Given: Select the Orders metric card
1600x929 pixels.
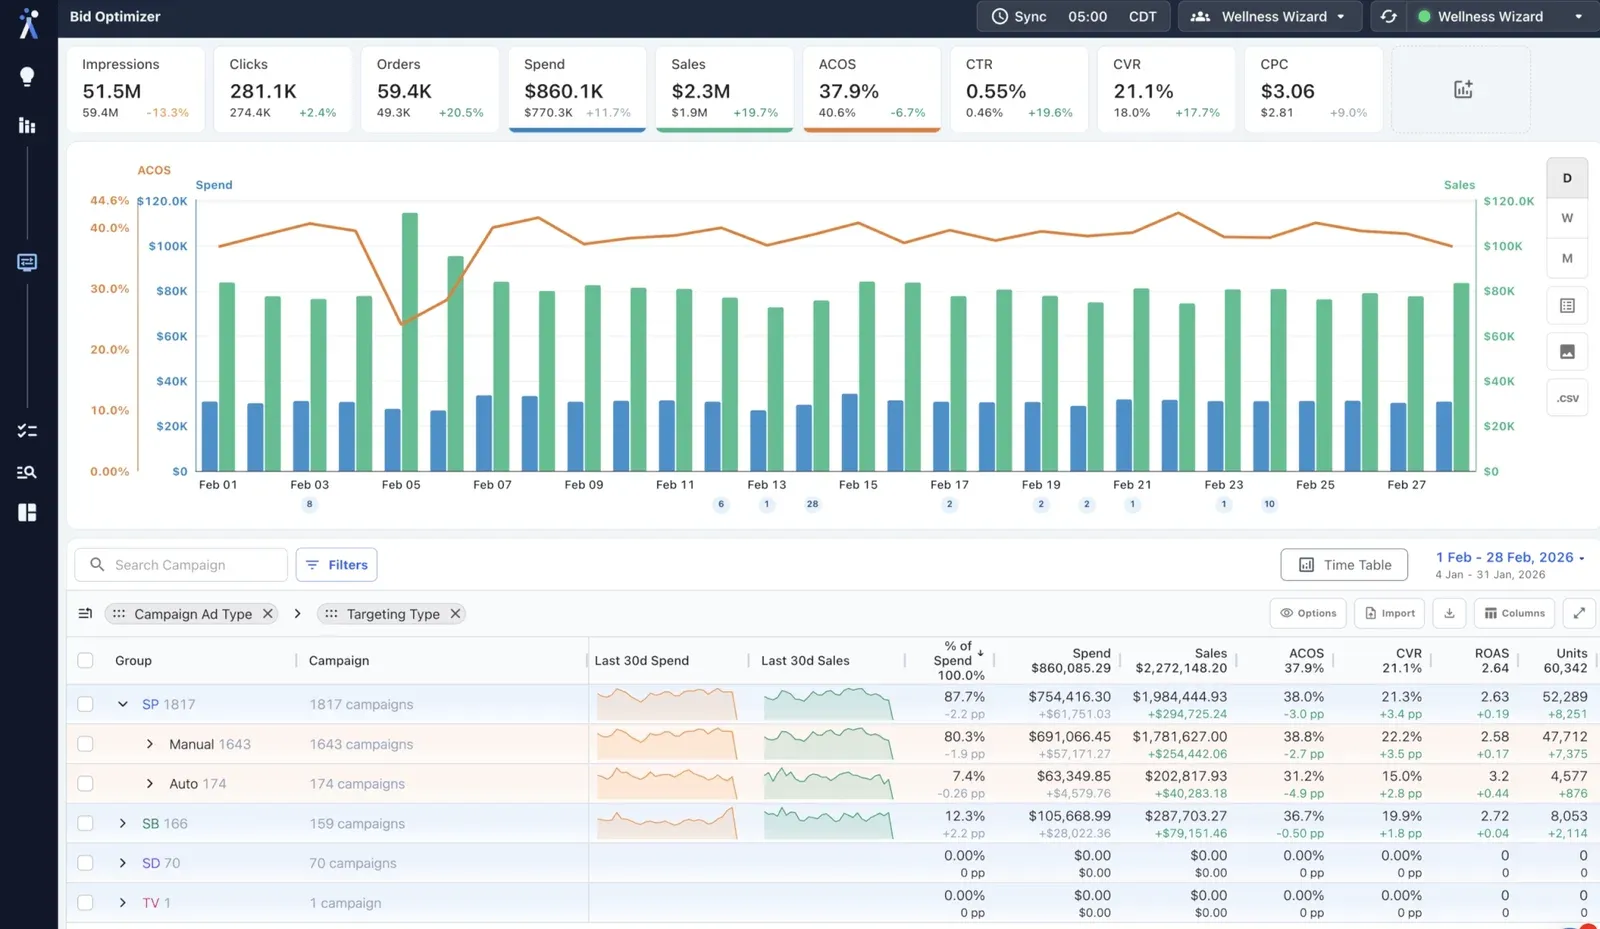Looking at the screenshot, I should click(430, 89).
